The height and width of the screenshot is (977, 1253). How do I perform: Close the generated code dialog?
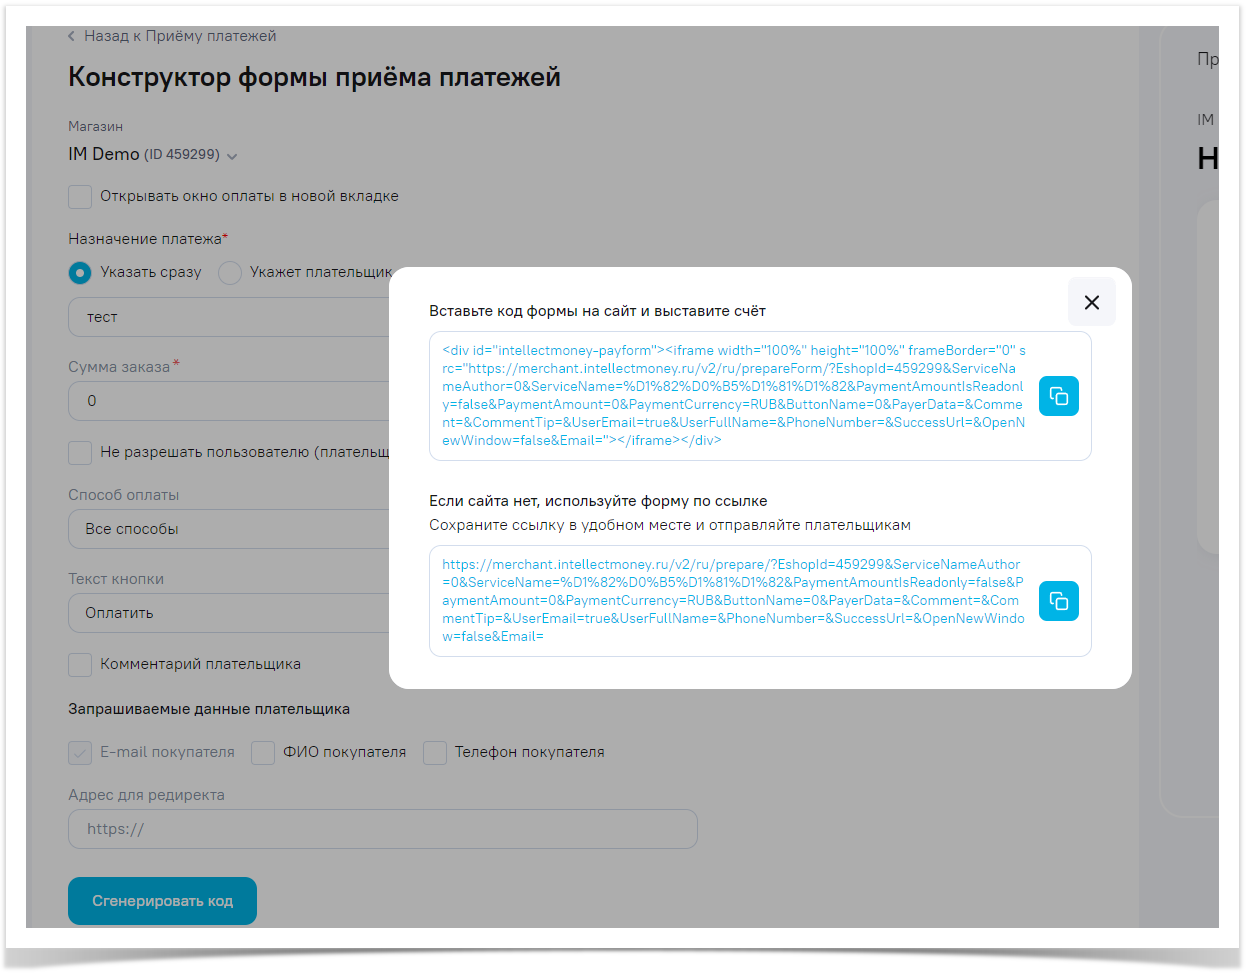[x=1091, y=302]
